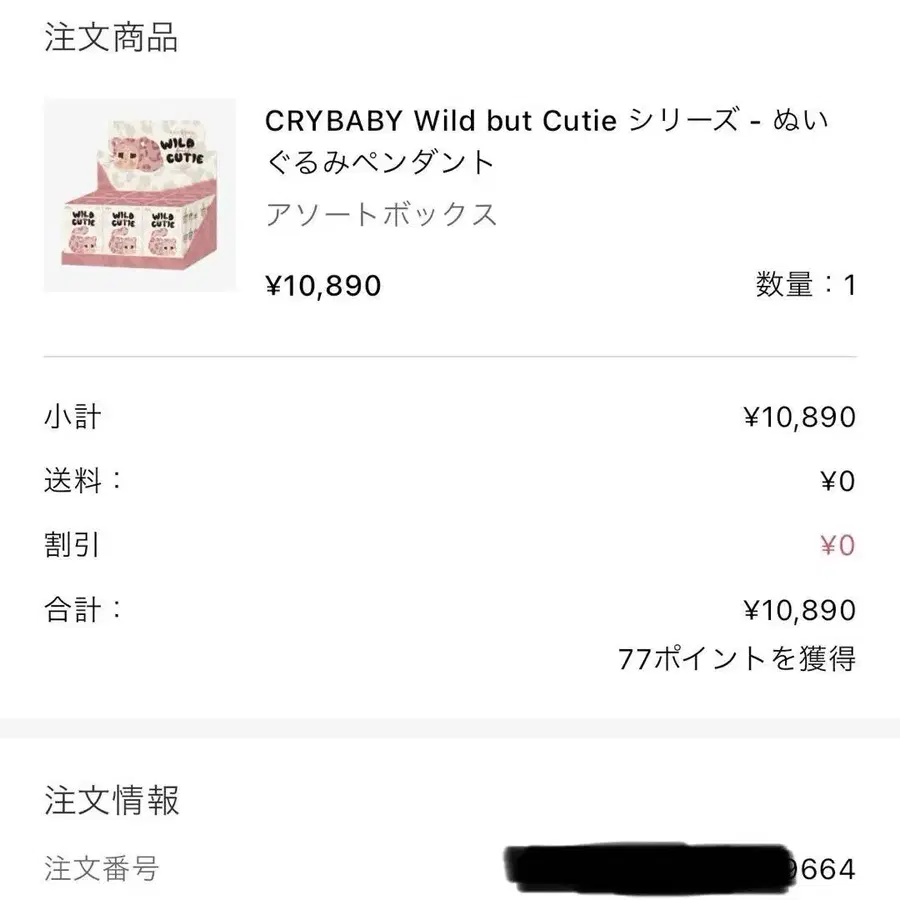Click the CRYBABY Wild but Cutie product title
Viewport: 900px width, 900px height.
546,141
